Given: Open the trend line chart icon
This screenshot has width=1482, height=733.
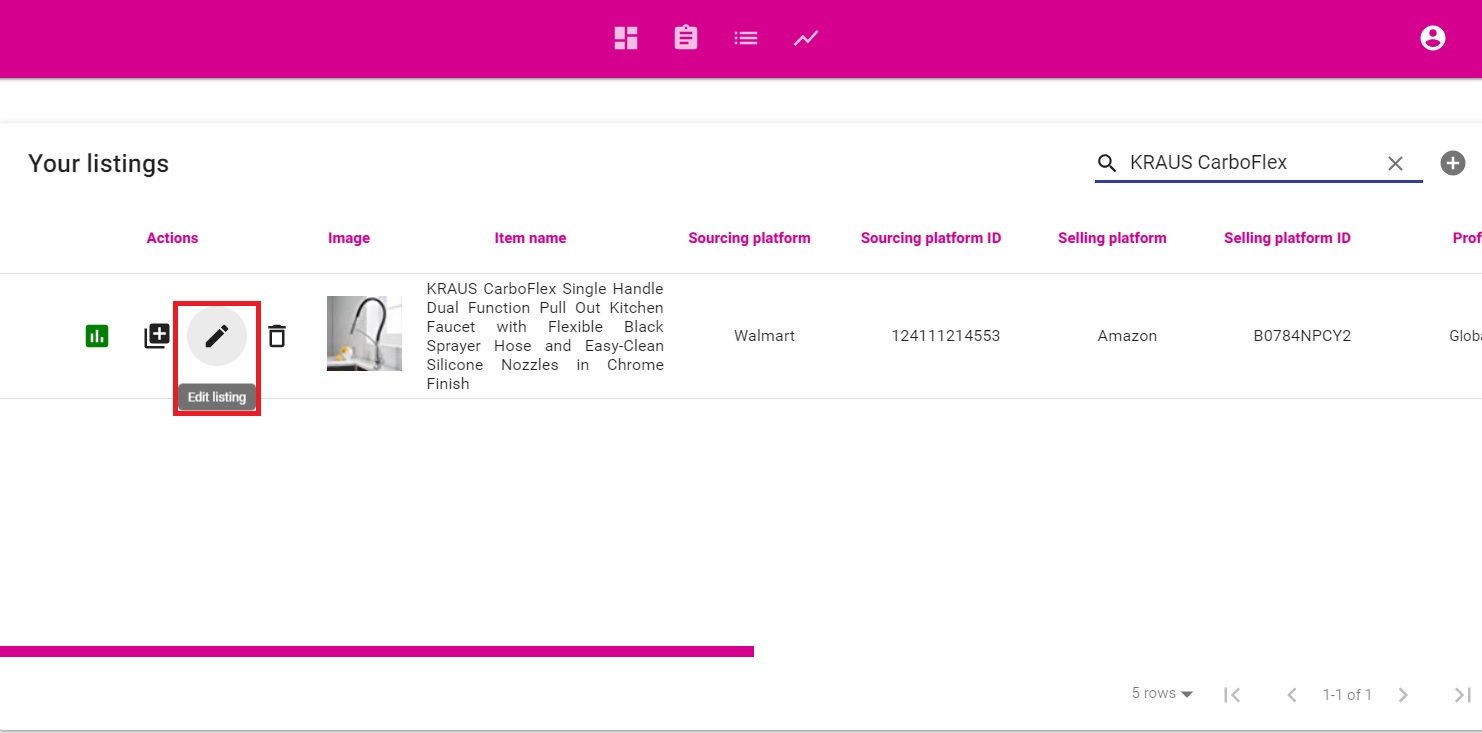Looking at the screenshot, I should tap(806, 38).
